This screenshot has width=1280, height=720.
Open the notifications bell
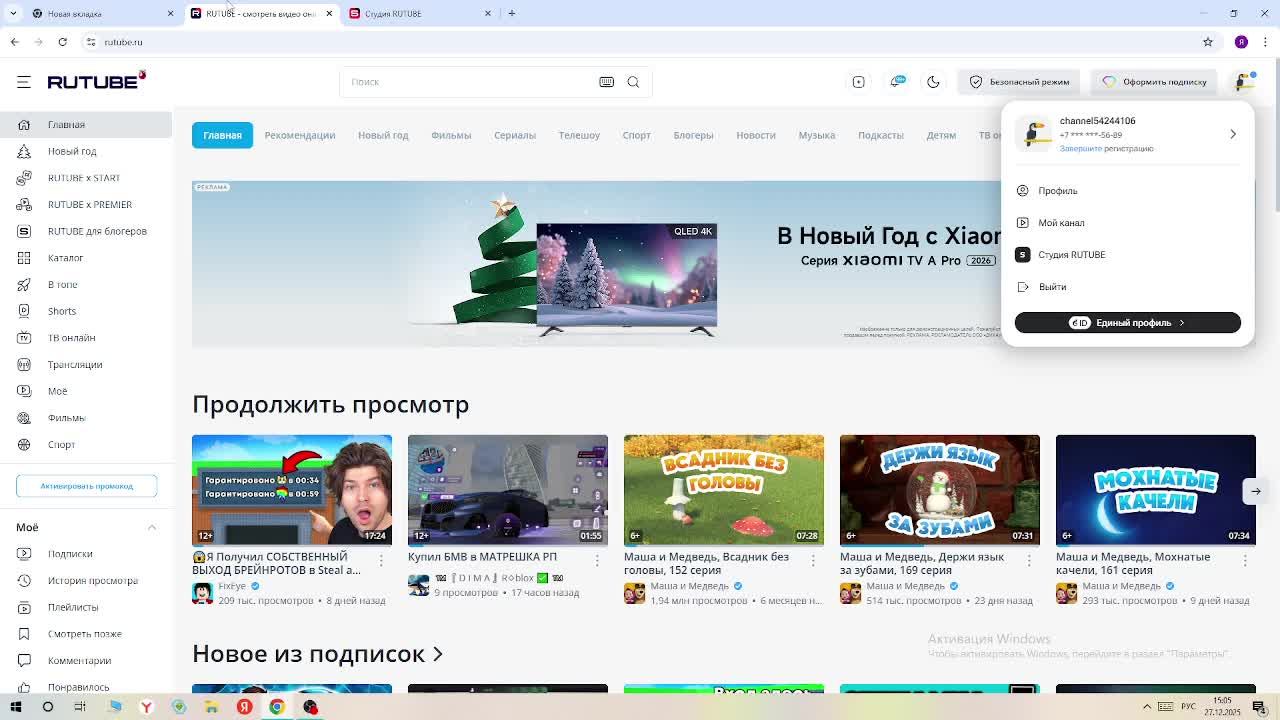[x=897, y=82]
